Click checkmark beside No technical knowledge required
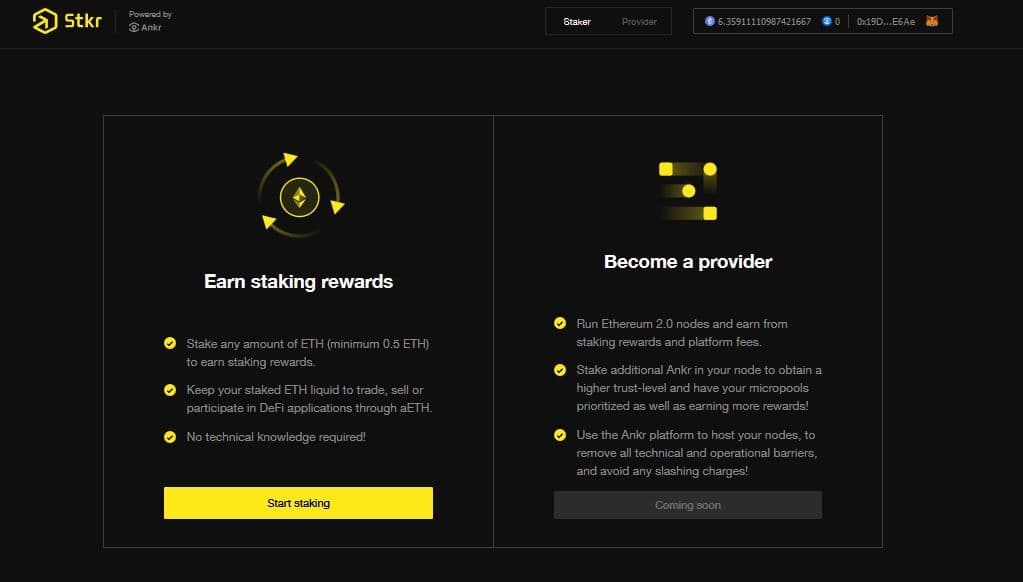Screen dimensions: 1023x582 pyautogui.click(x=170, y=437)
